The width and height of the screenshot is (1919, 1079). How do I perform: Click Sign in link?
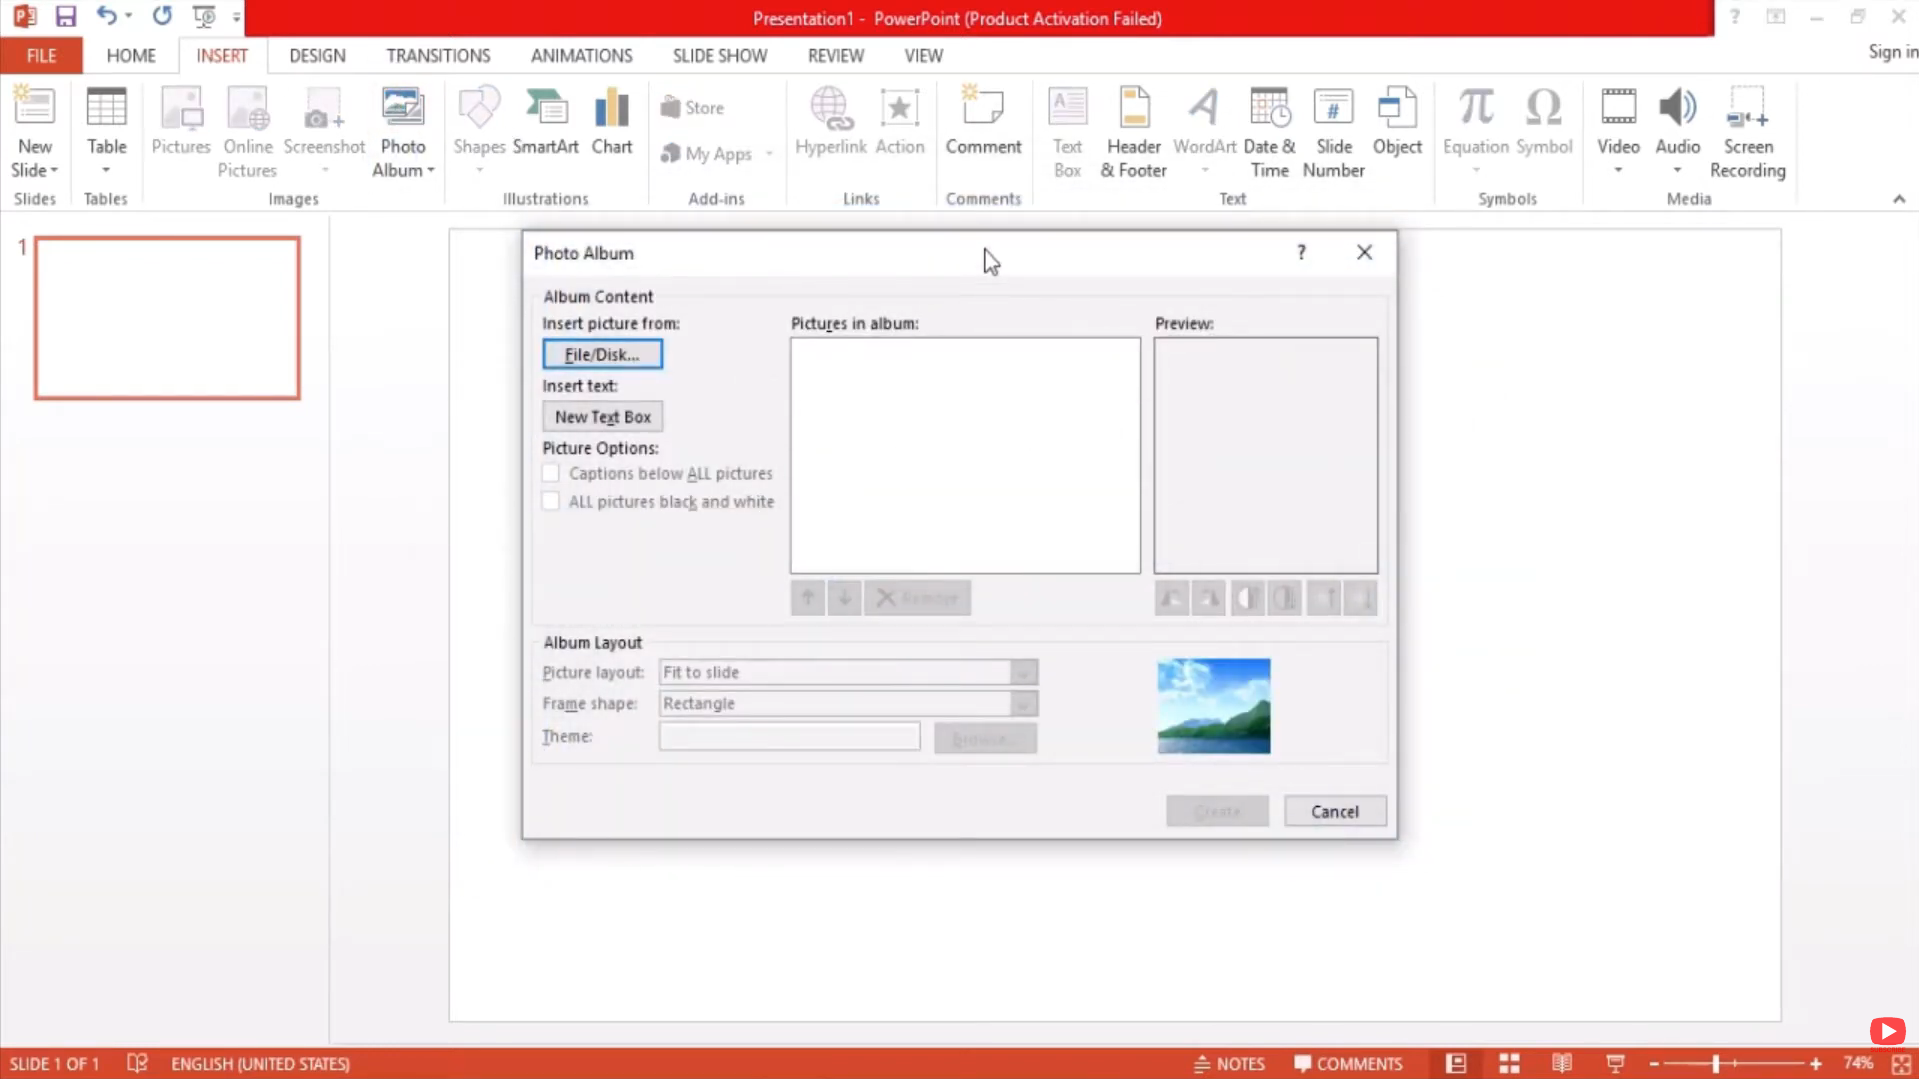point(1892,52)
